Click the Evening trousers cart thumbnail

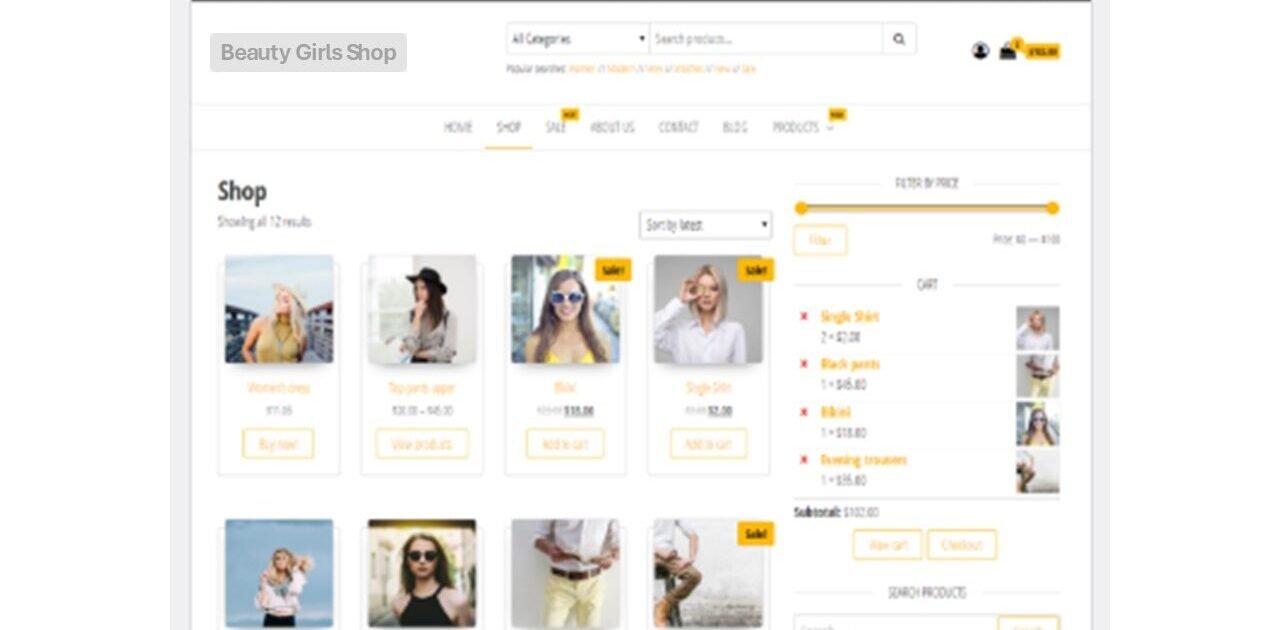[x=1038, y=472]
